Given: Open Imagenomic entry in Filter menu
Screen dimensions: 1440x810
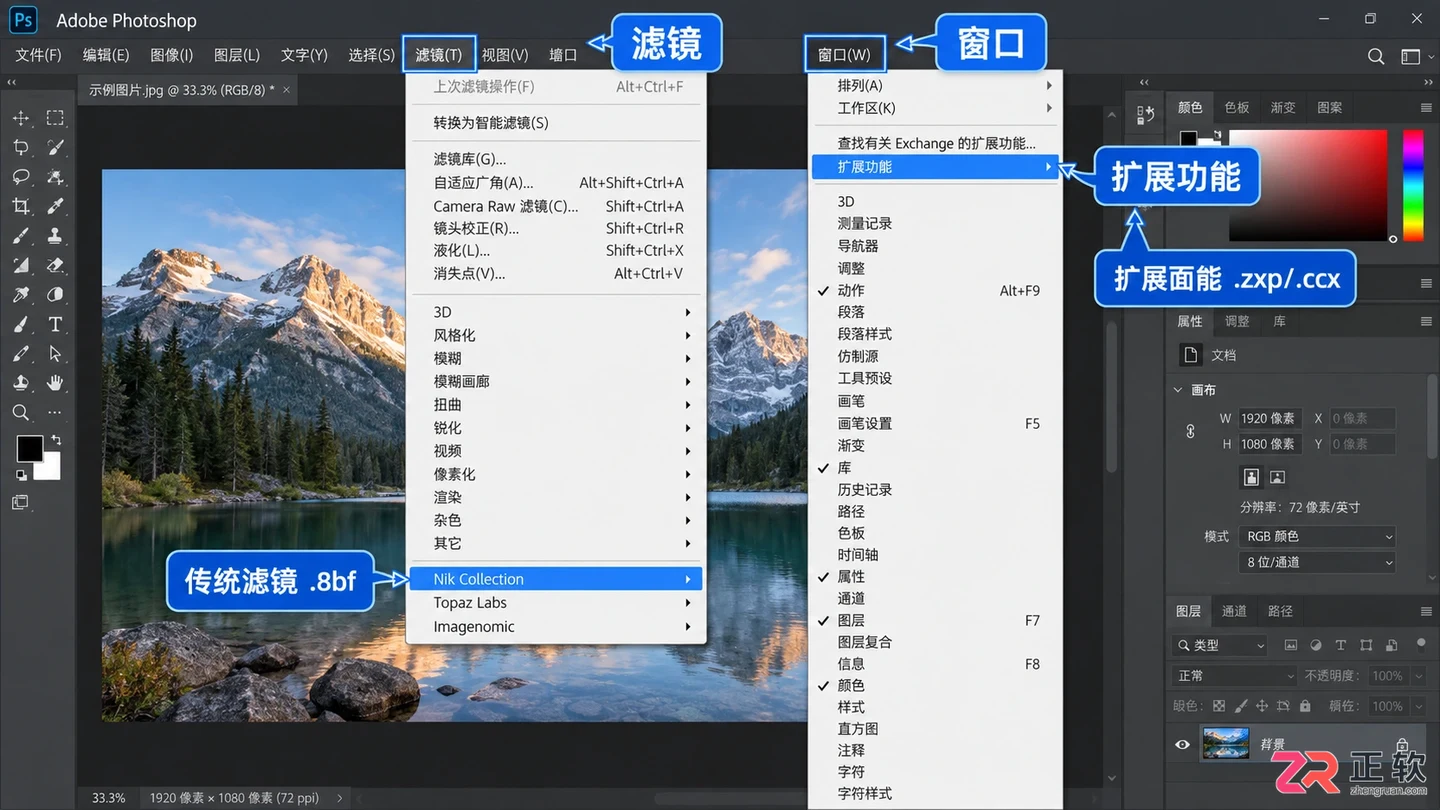Looking at the screenshot, I should [555, 627].
